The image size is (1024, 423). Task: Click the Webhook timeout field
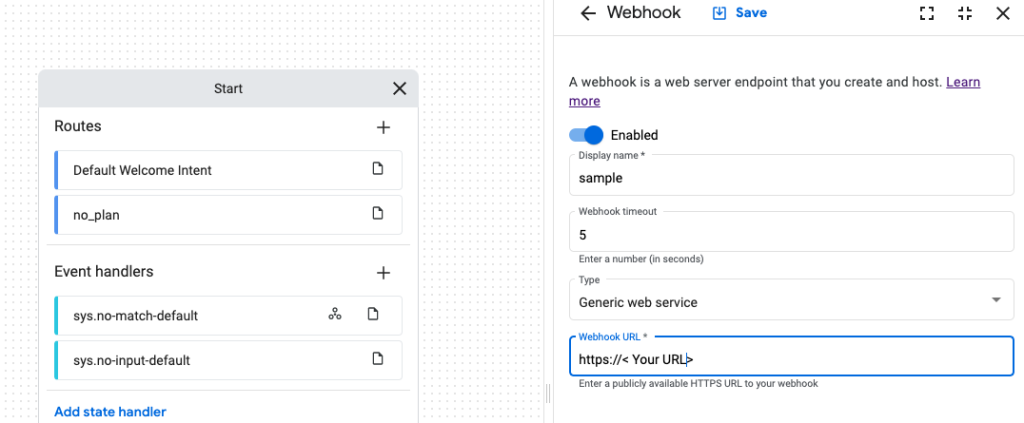(790, 234)
